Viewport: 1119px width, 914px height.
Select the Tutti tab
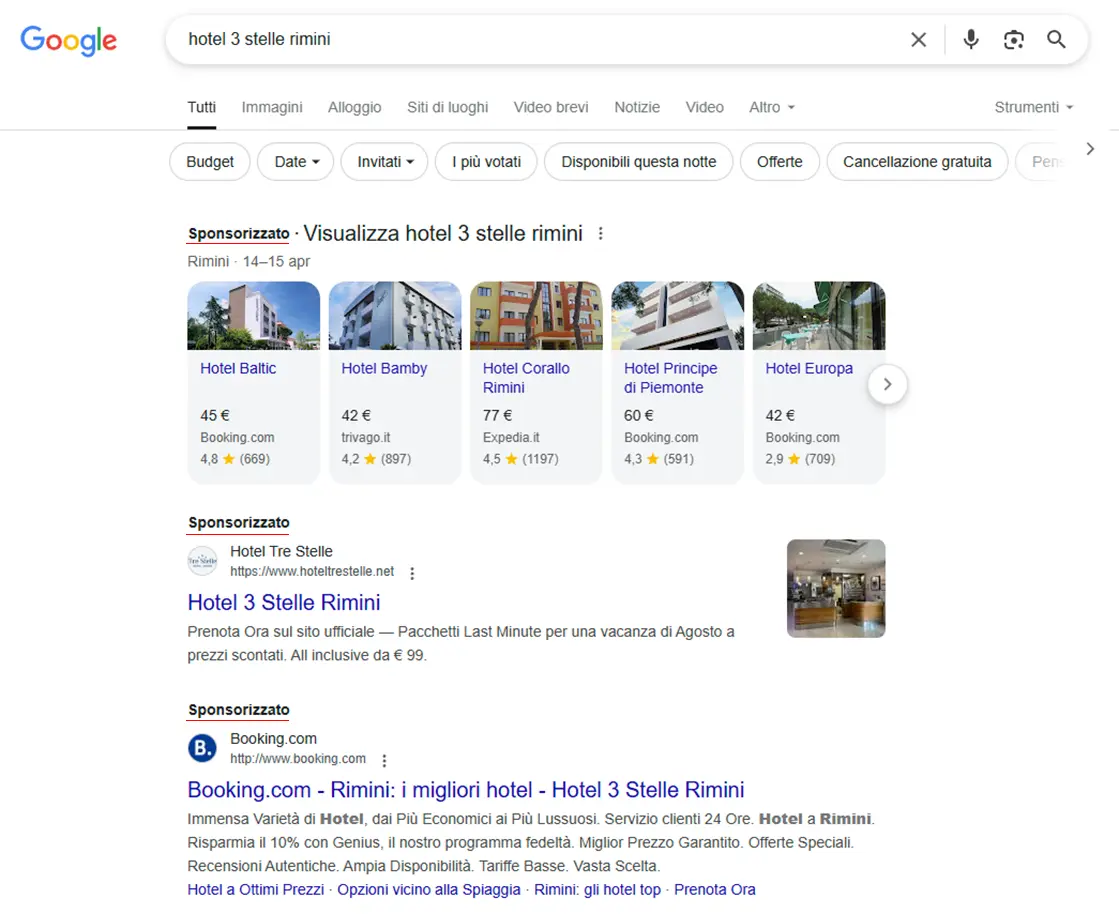click(x=202, y=107)
